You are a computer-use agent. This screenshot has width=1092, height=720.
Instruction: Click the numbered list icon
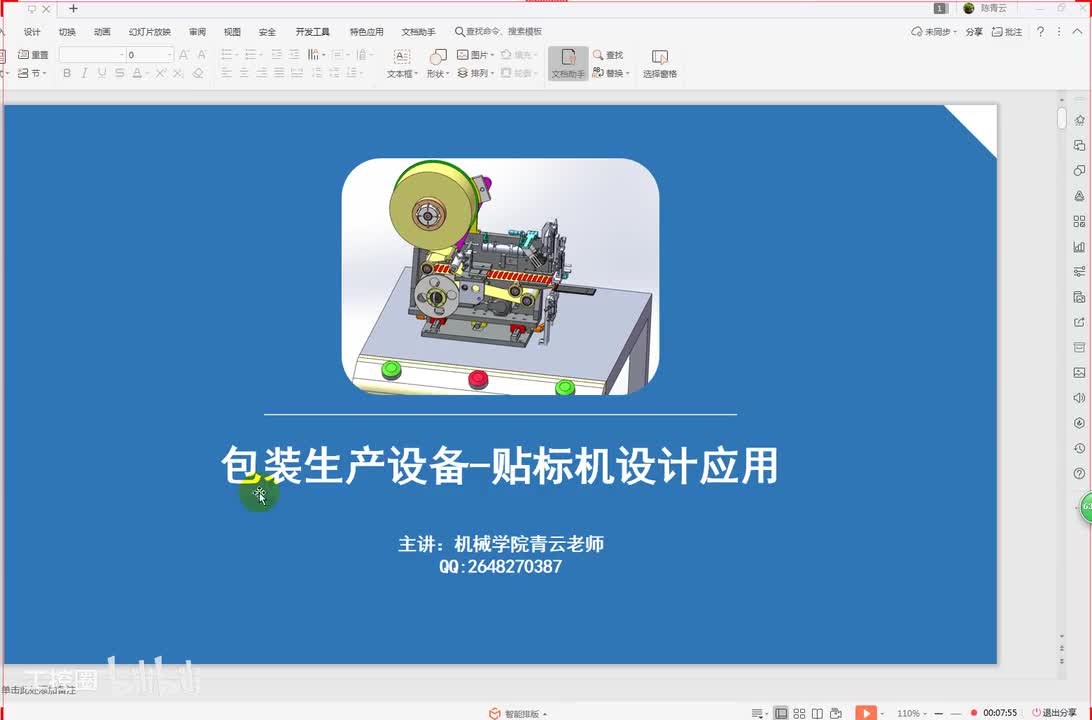click(251, 54)
